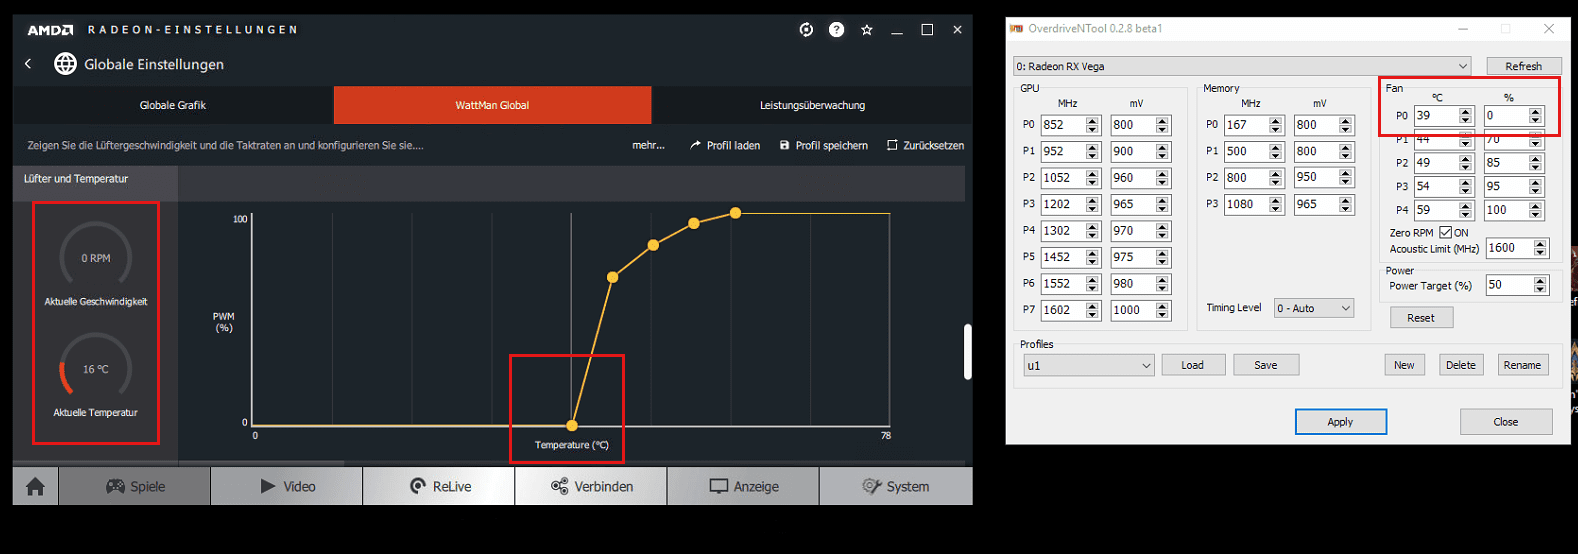Click the stepper arrows of Acoustic Limit
This screenshot has width=1578, height=554.
click(1540, 248)
